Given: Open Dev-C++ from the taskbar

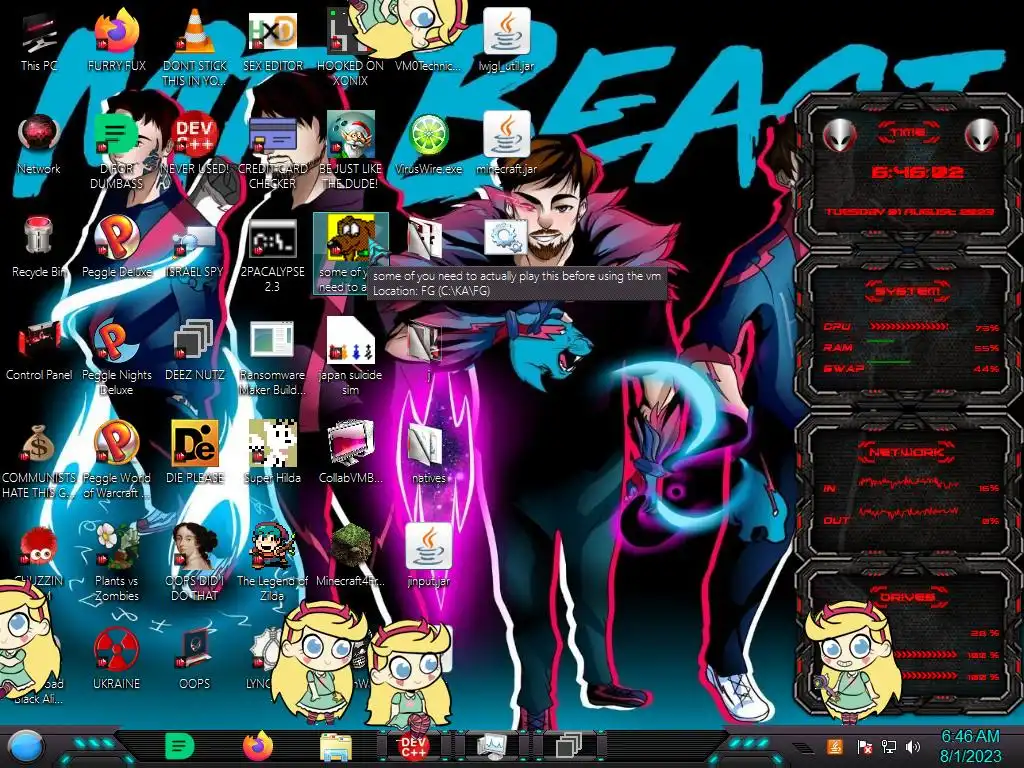Looking at the screenshot, I should pos(413,746).
